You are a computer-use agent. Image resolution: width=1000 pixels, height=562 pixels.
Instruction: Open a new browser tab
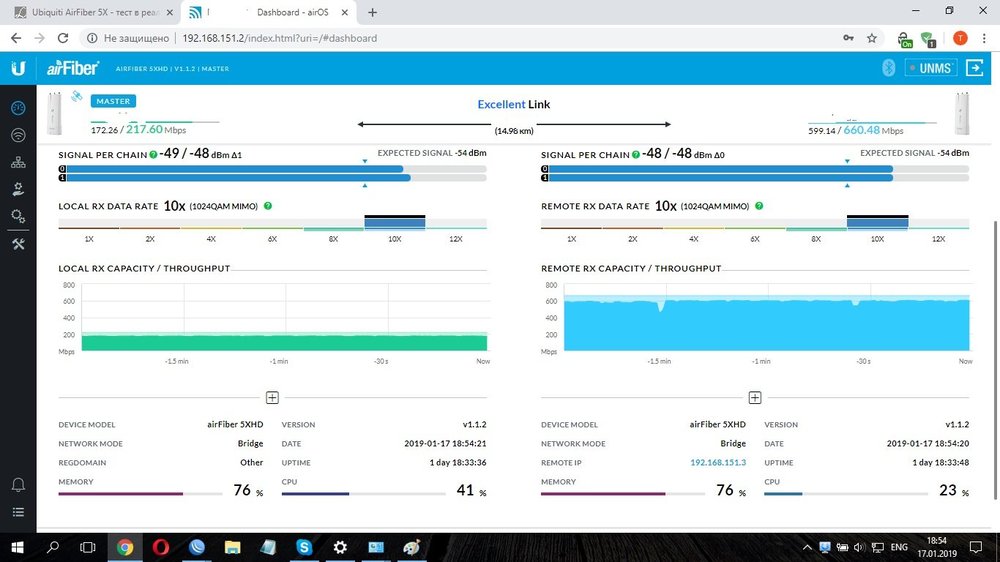point(373,12)
